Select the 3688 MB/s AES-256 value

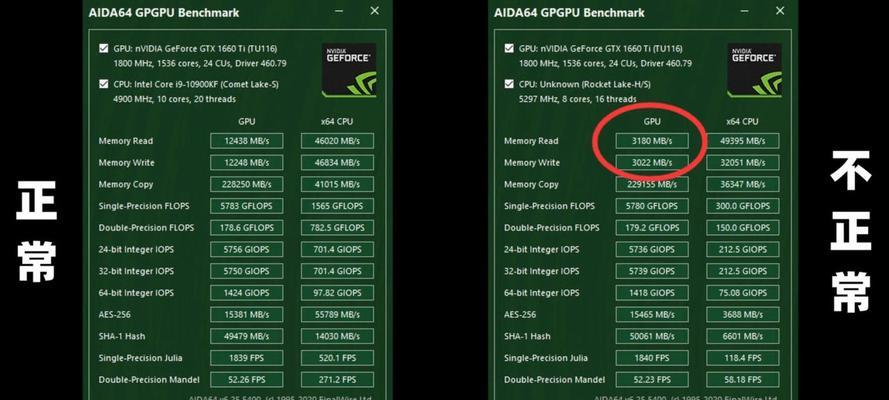coord(743,314)
